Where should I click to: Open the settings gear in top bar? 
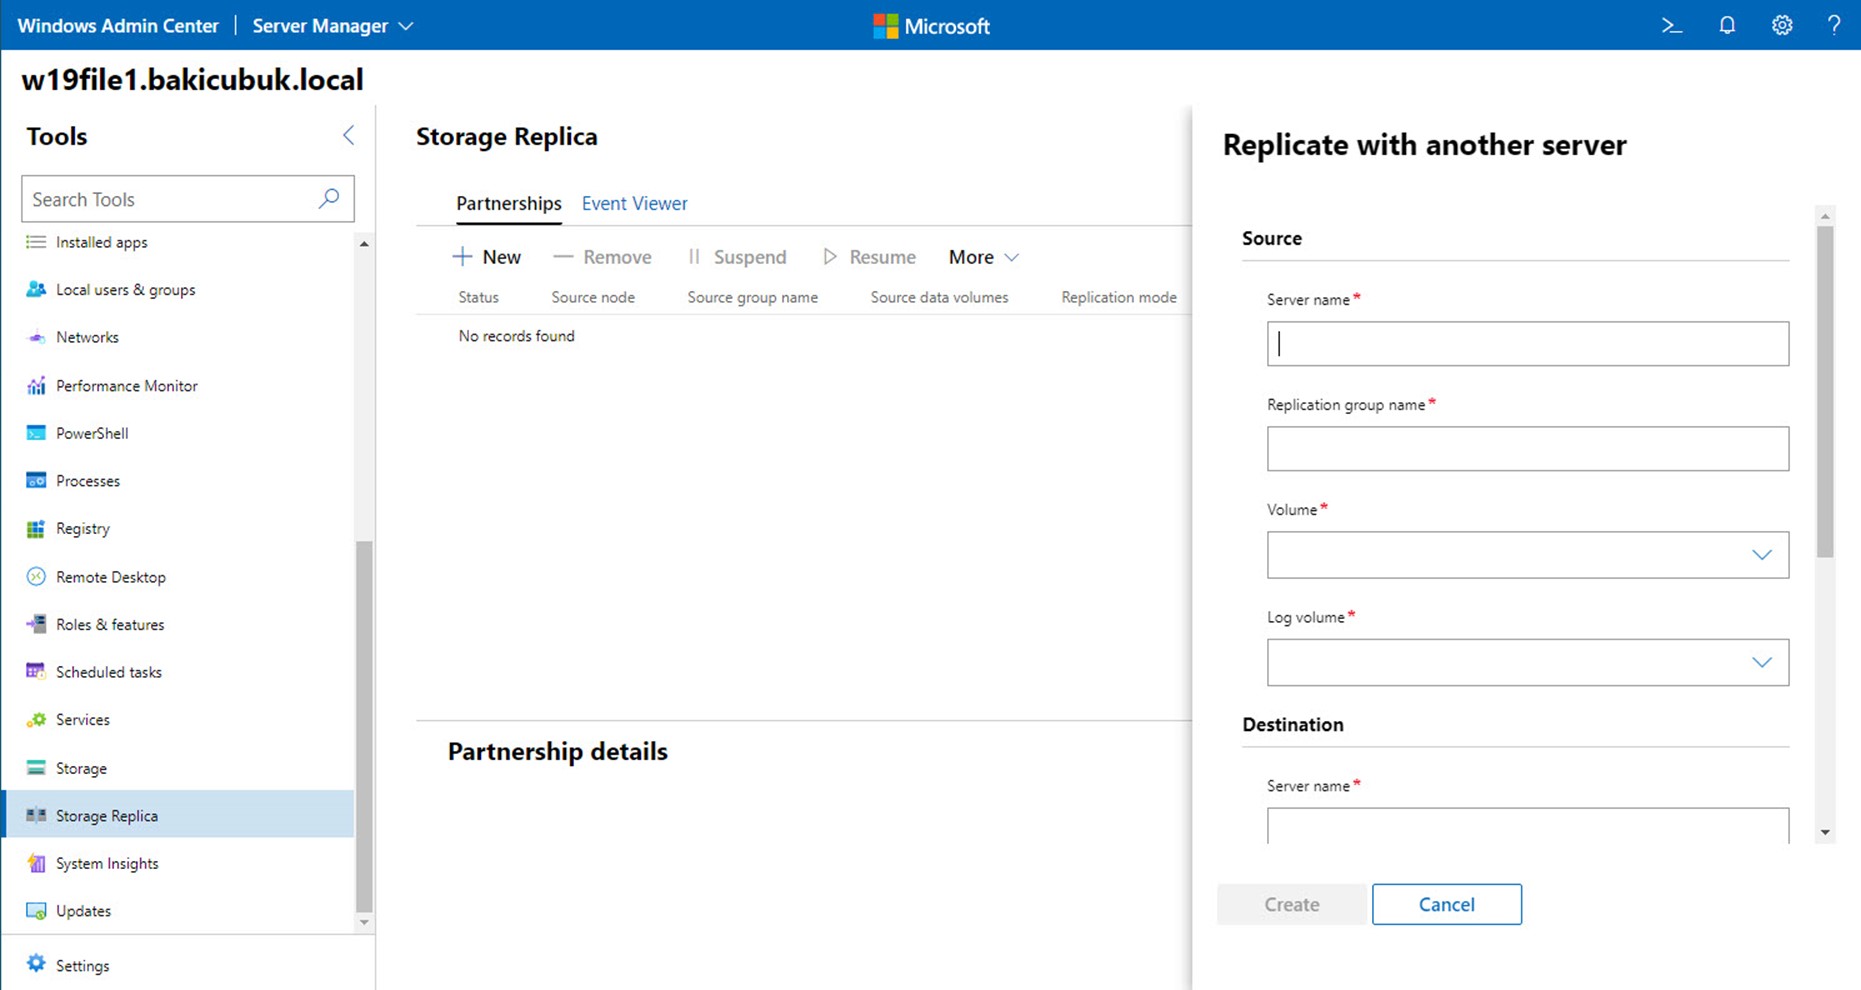[x=1782, y=25]
